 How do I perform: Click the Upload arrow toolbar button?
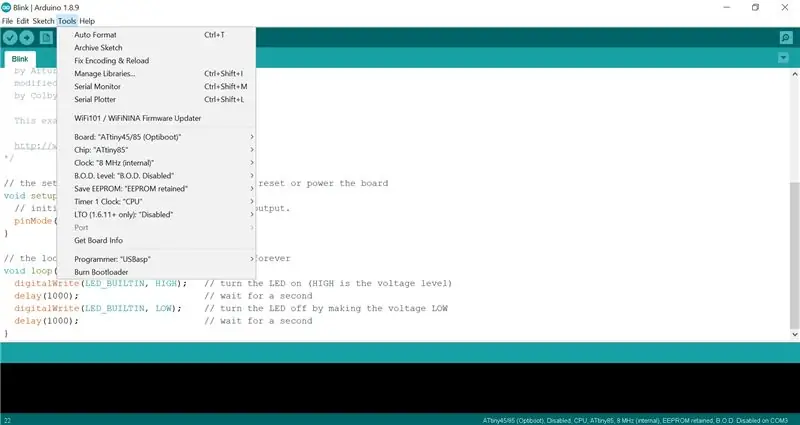tap(27, 38)
